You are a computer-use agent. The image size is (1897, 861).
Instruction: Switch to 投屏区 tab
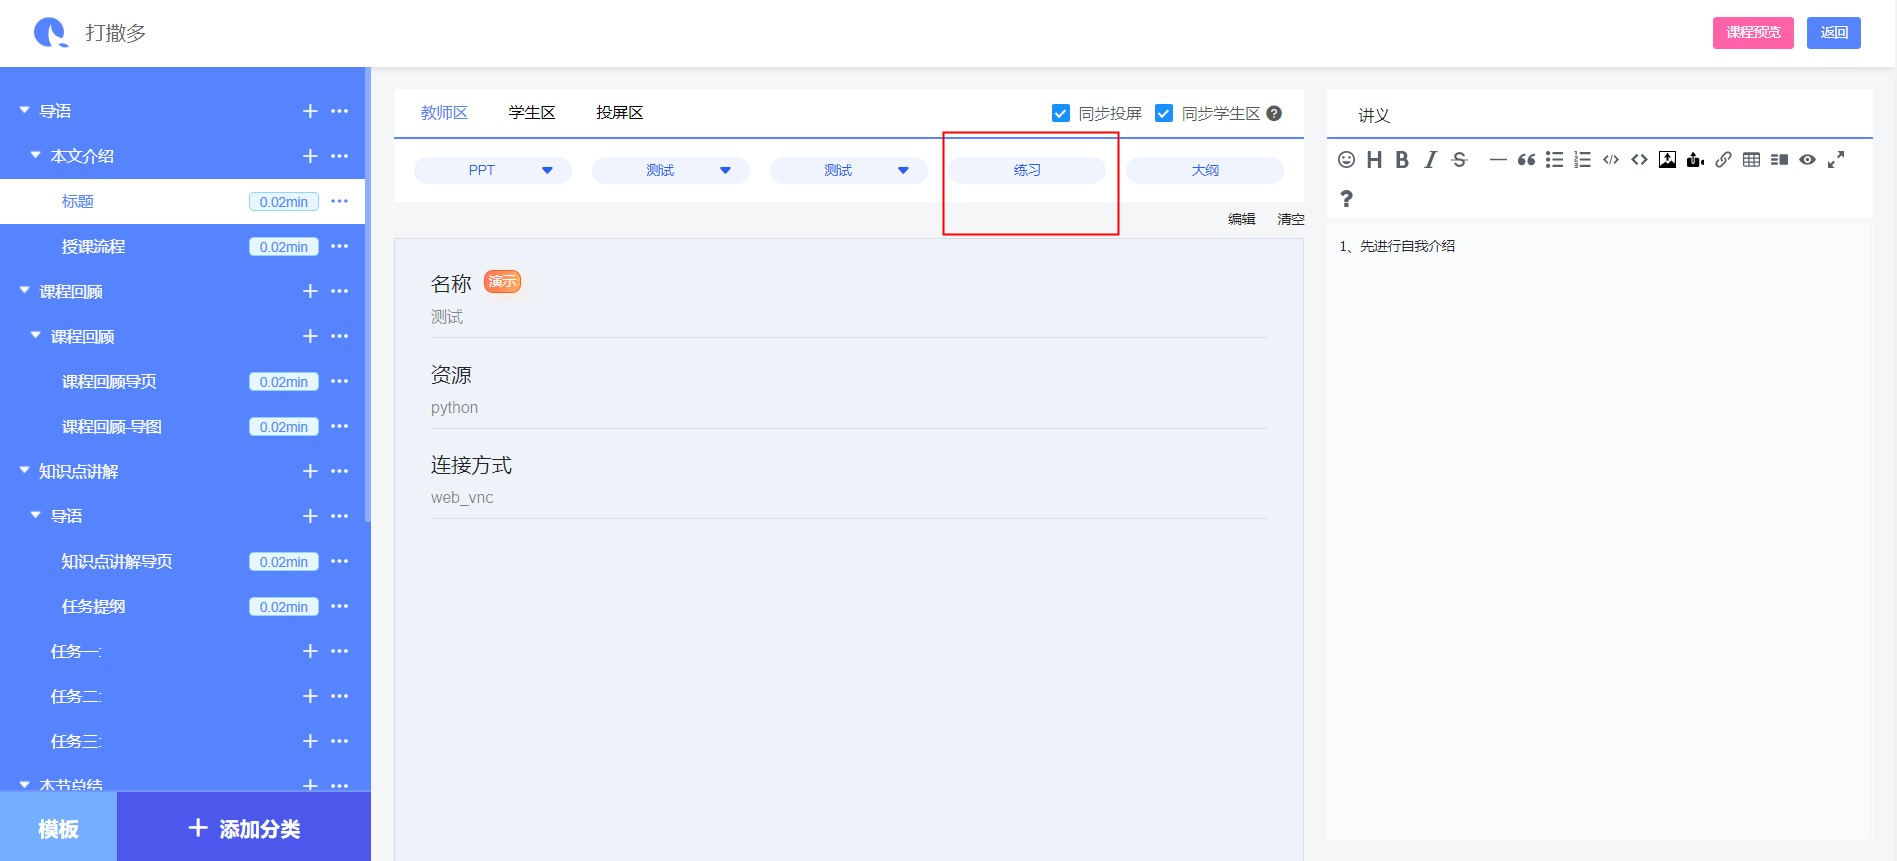point(620,113)
